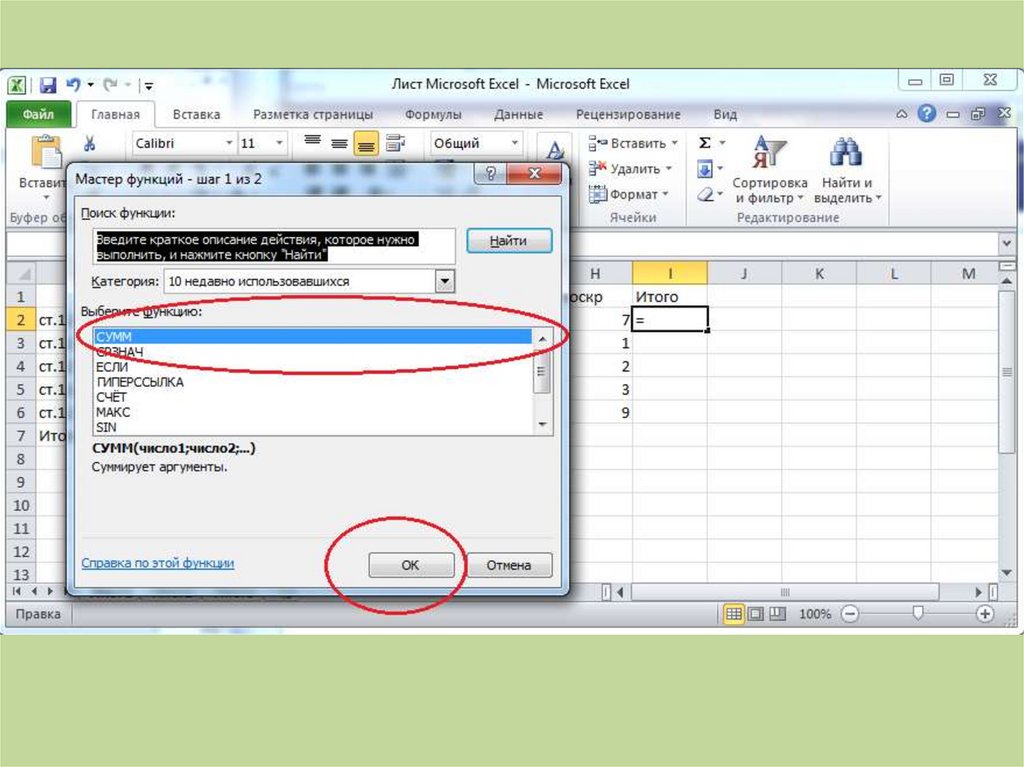Click the Fill down arrow icon
The image size is (1024, 767).
(705, 170)
